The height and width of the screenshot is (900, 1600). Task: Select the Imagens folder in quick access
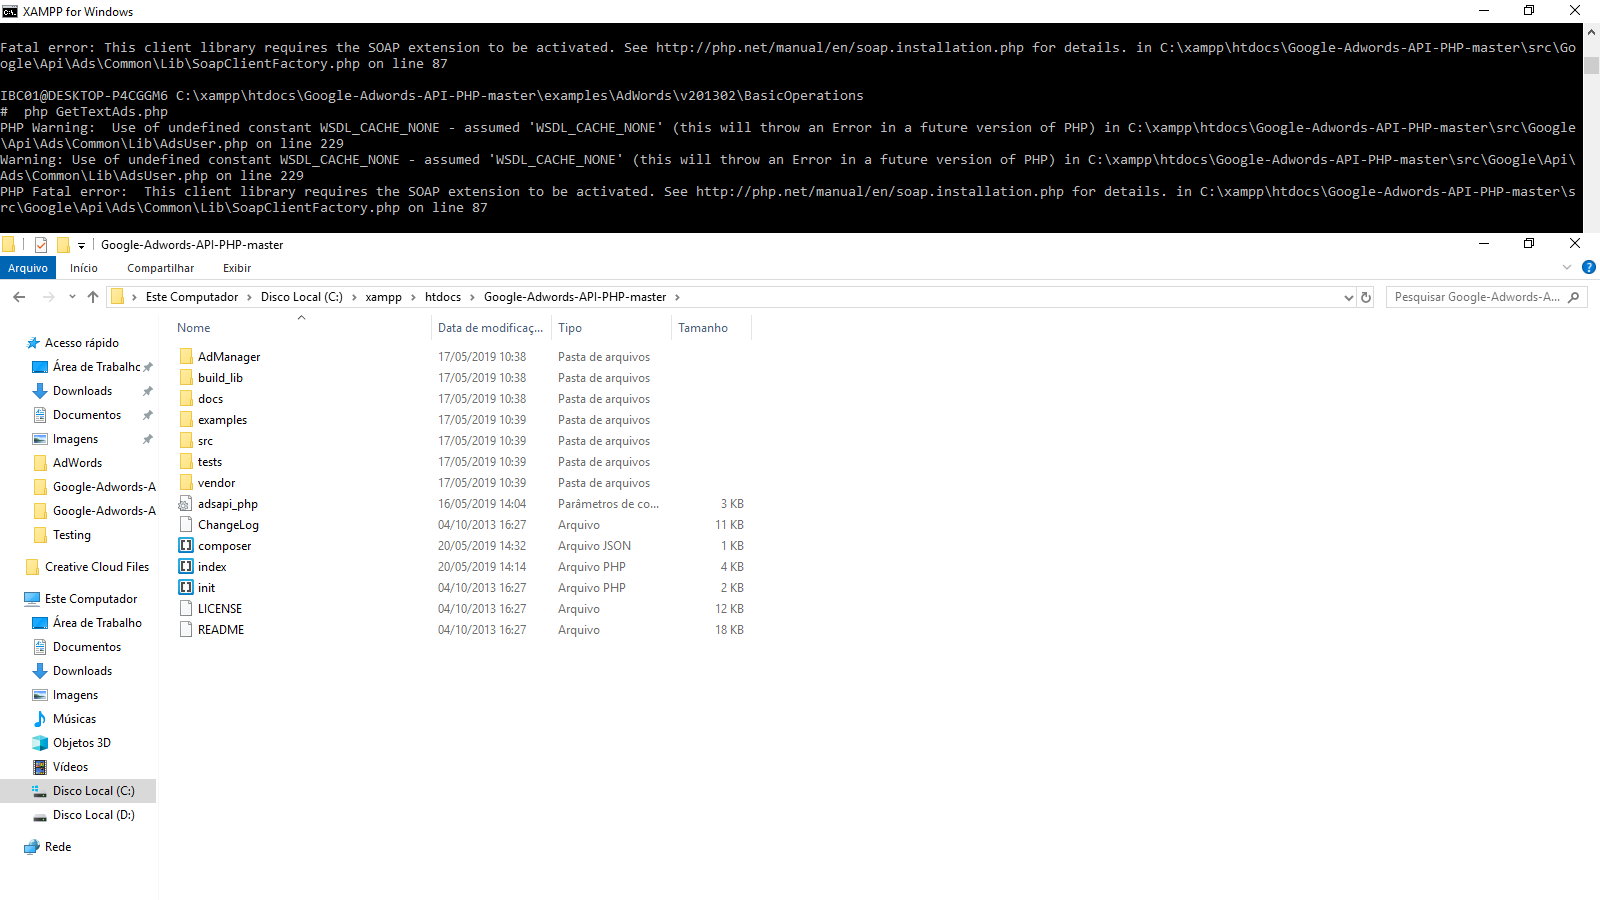(x=76, y=438)
